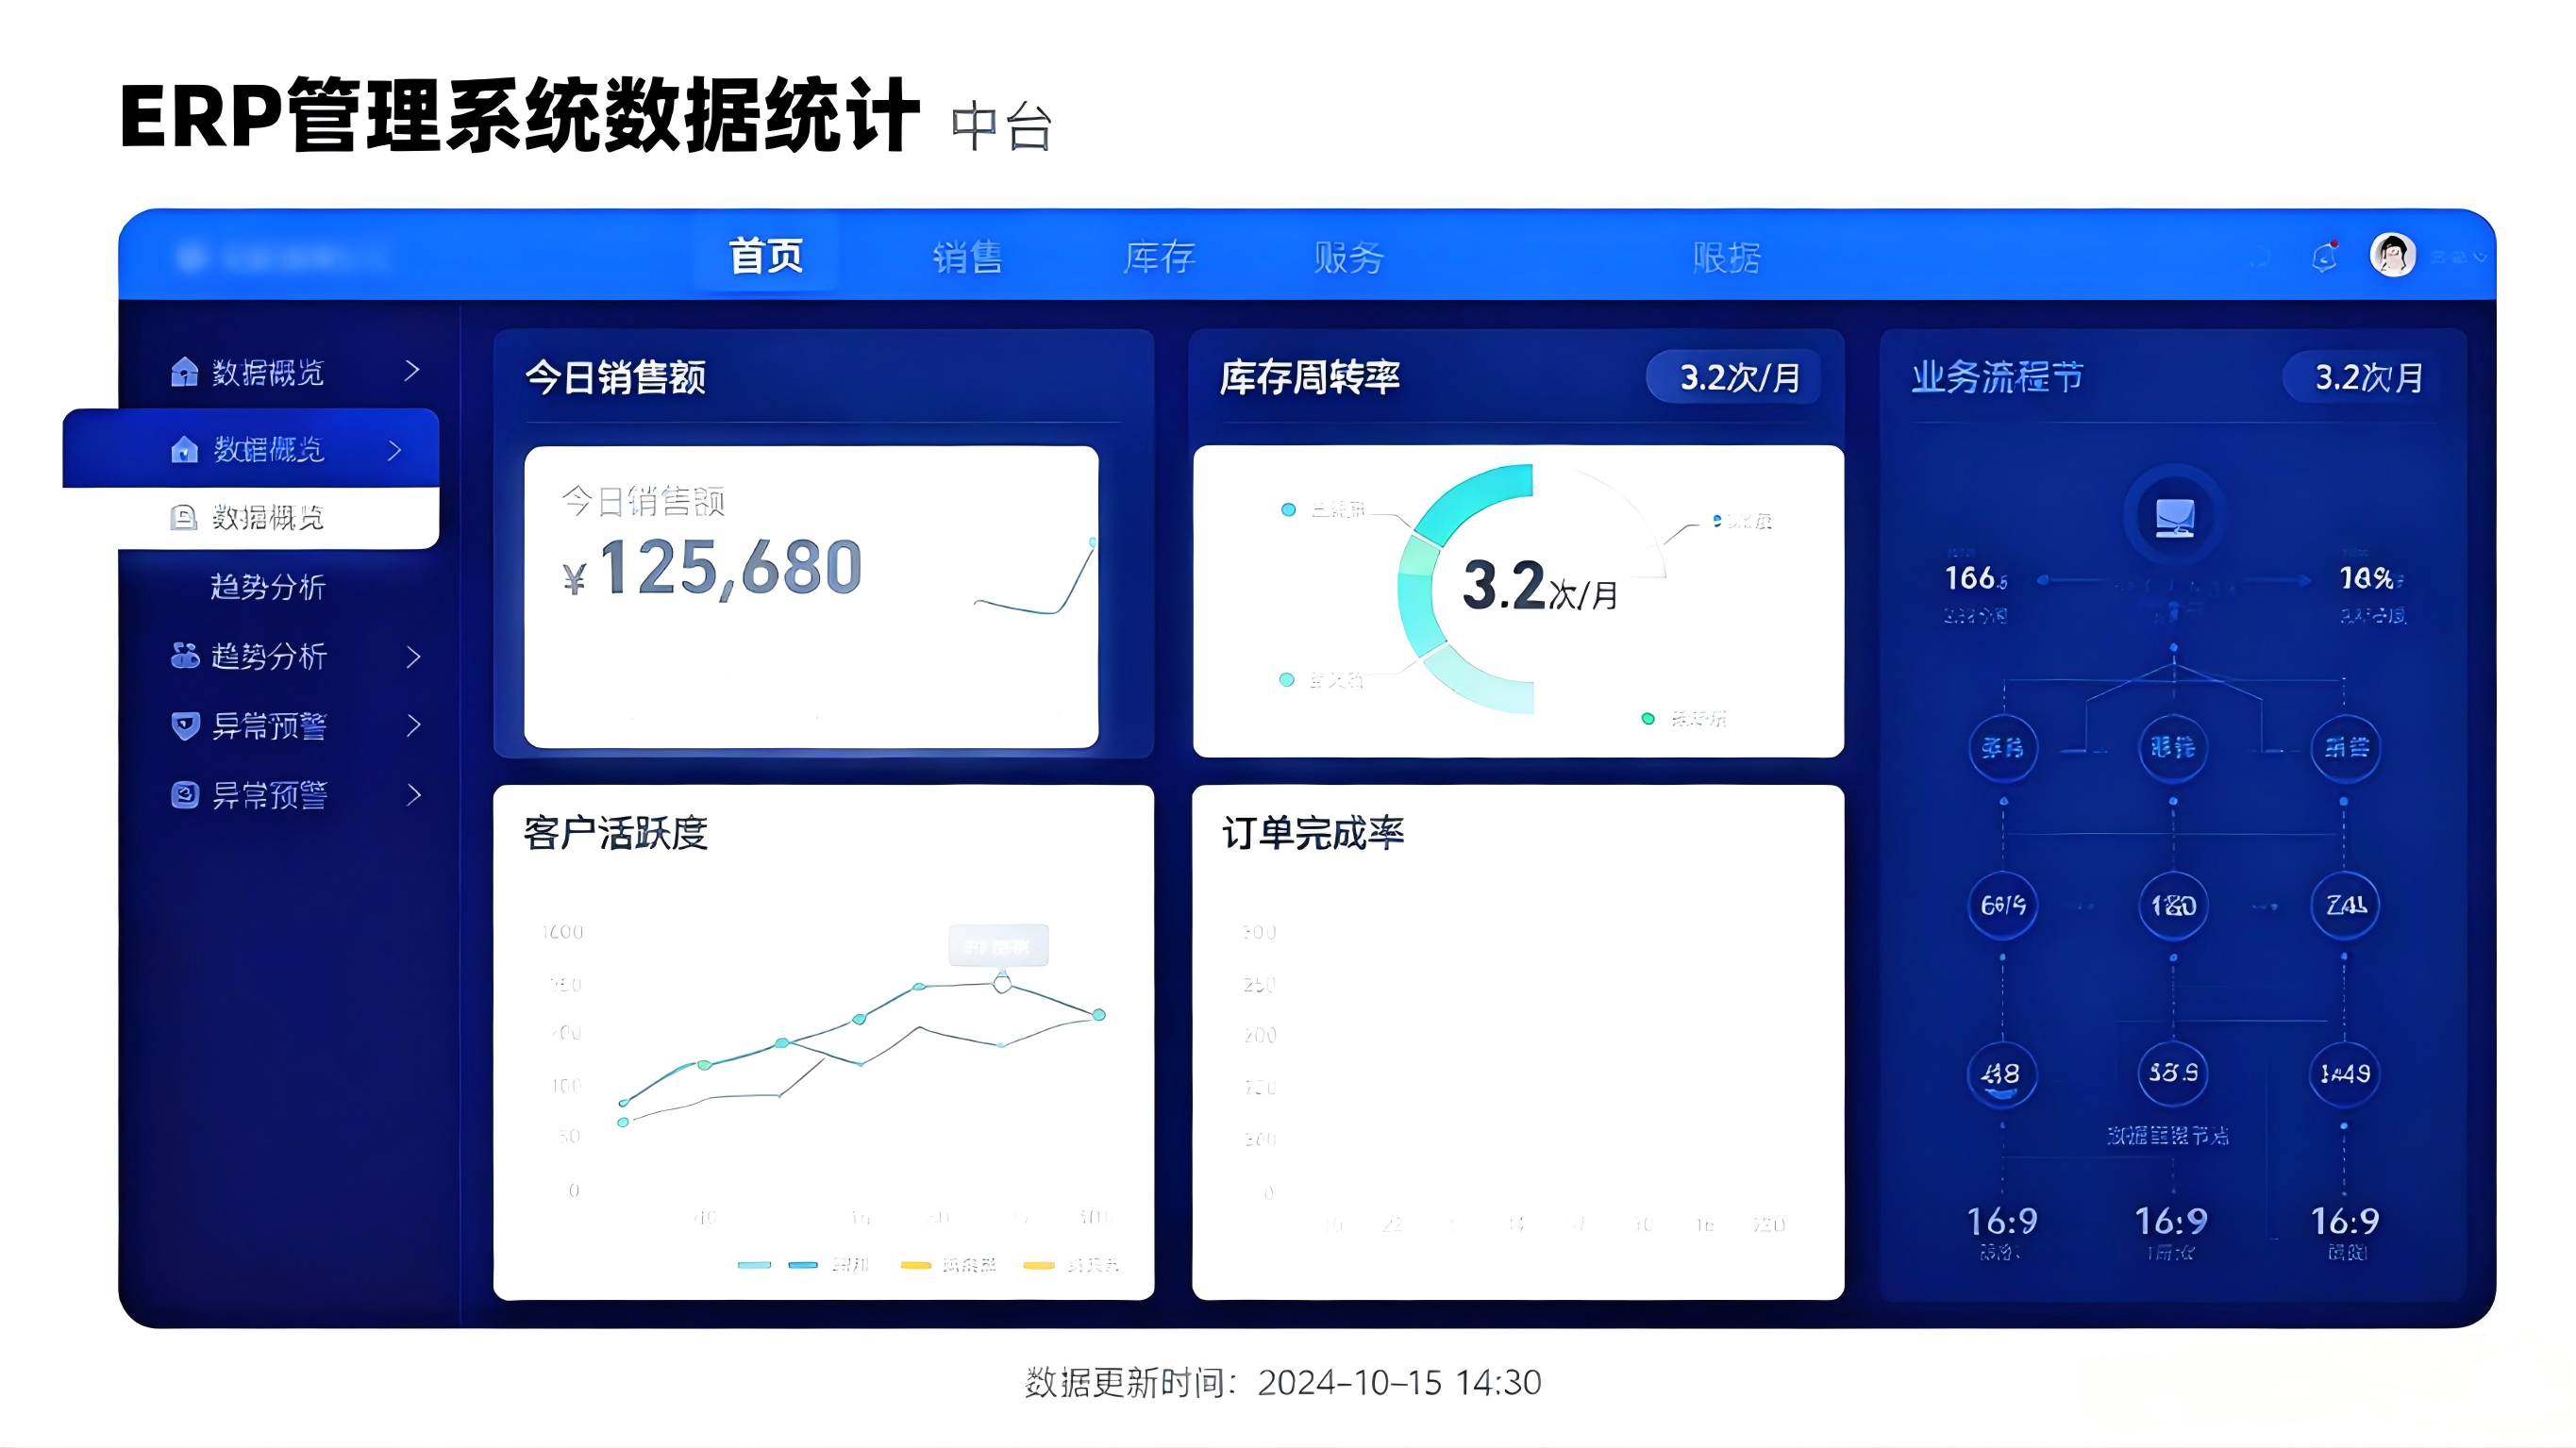
Task: Expand 趋势分析 using its chevron arrow
Action: tap(413, 656)
